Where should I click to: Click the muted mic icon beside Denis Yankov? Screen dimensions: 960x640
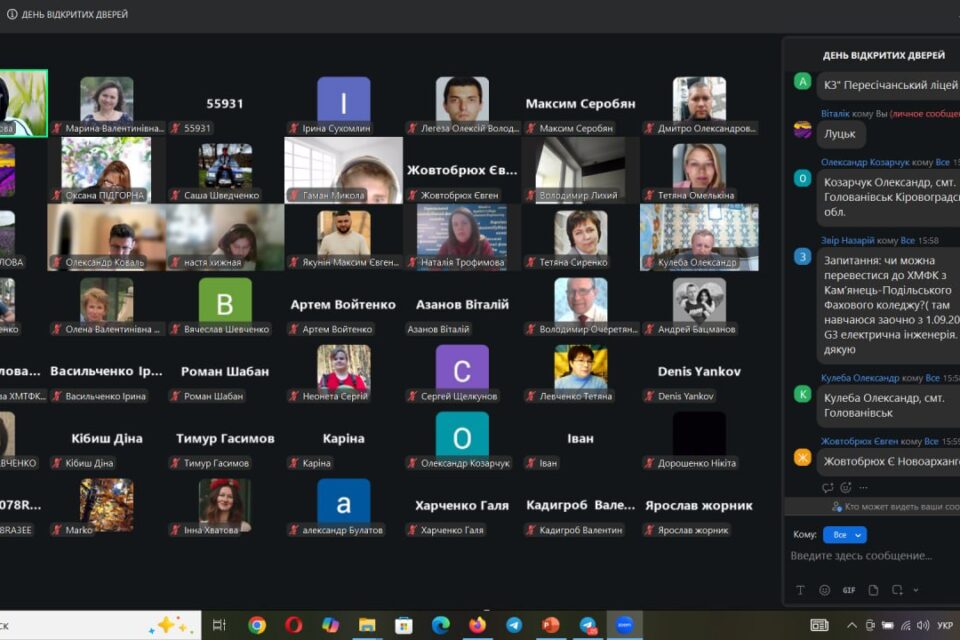click(650, 396)
